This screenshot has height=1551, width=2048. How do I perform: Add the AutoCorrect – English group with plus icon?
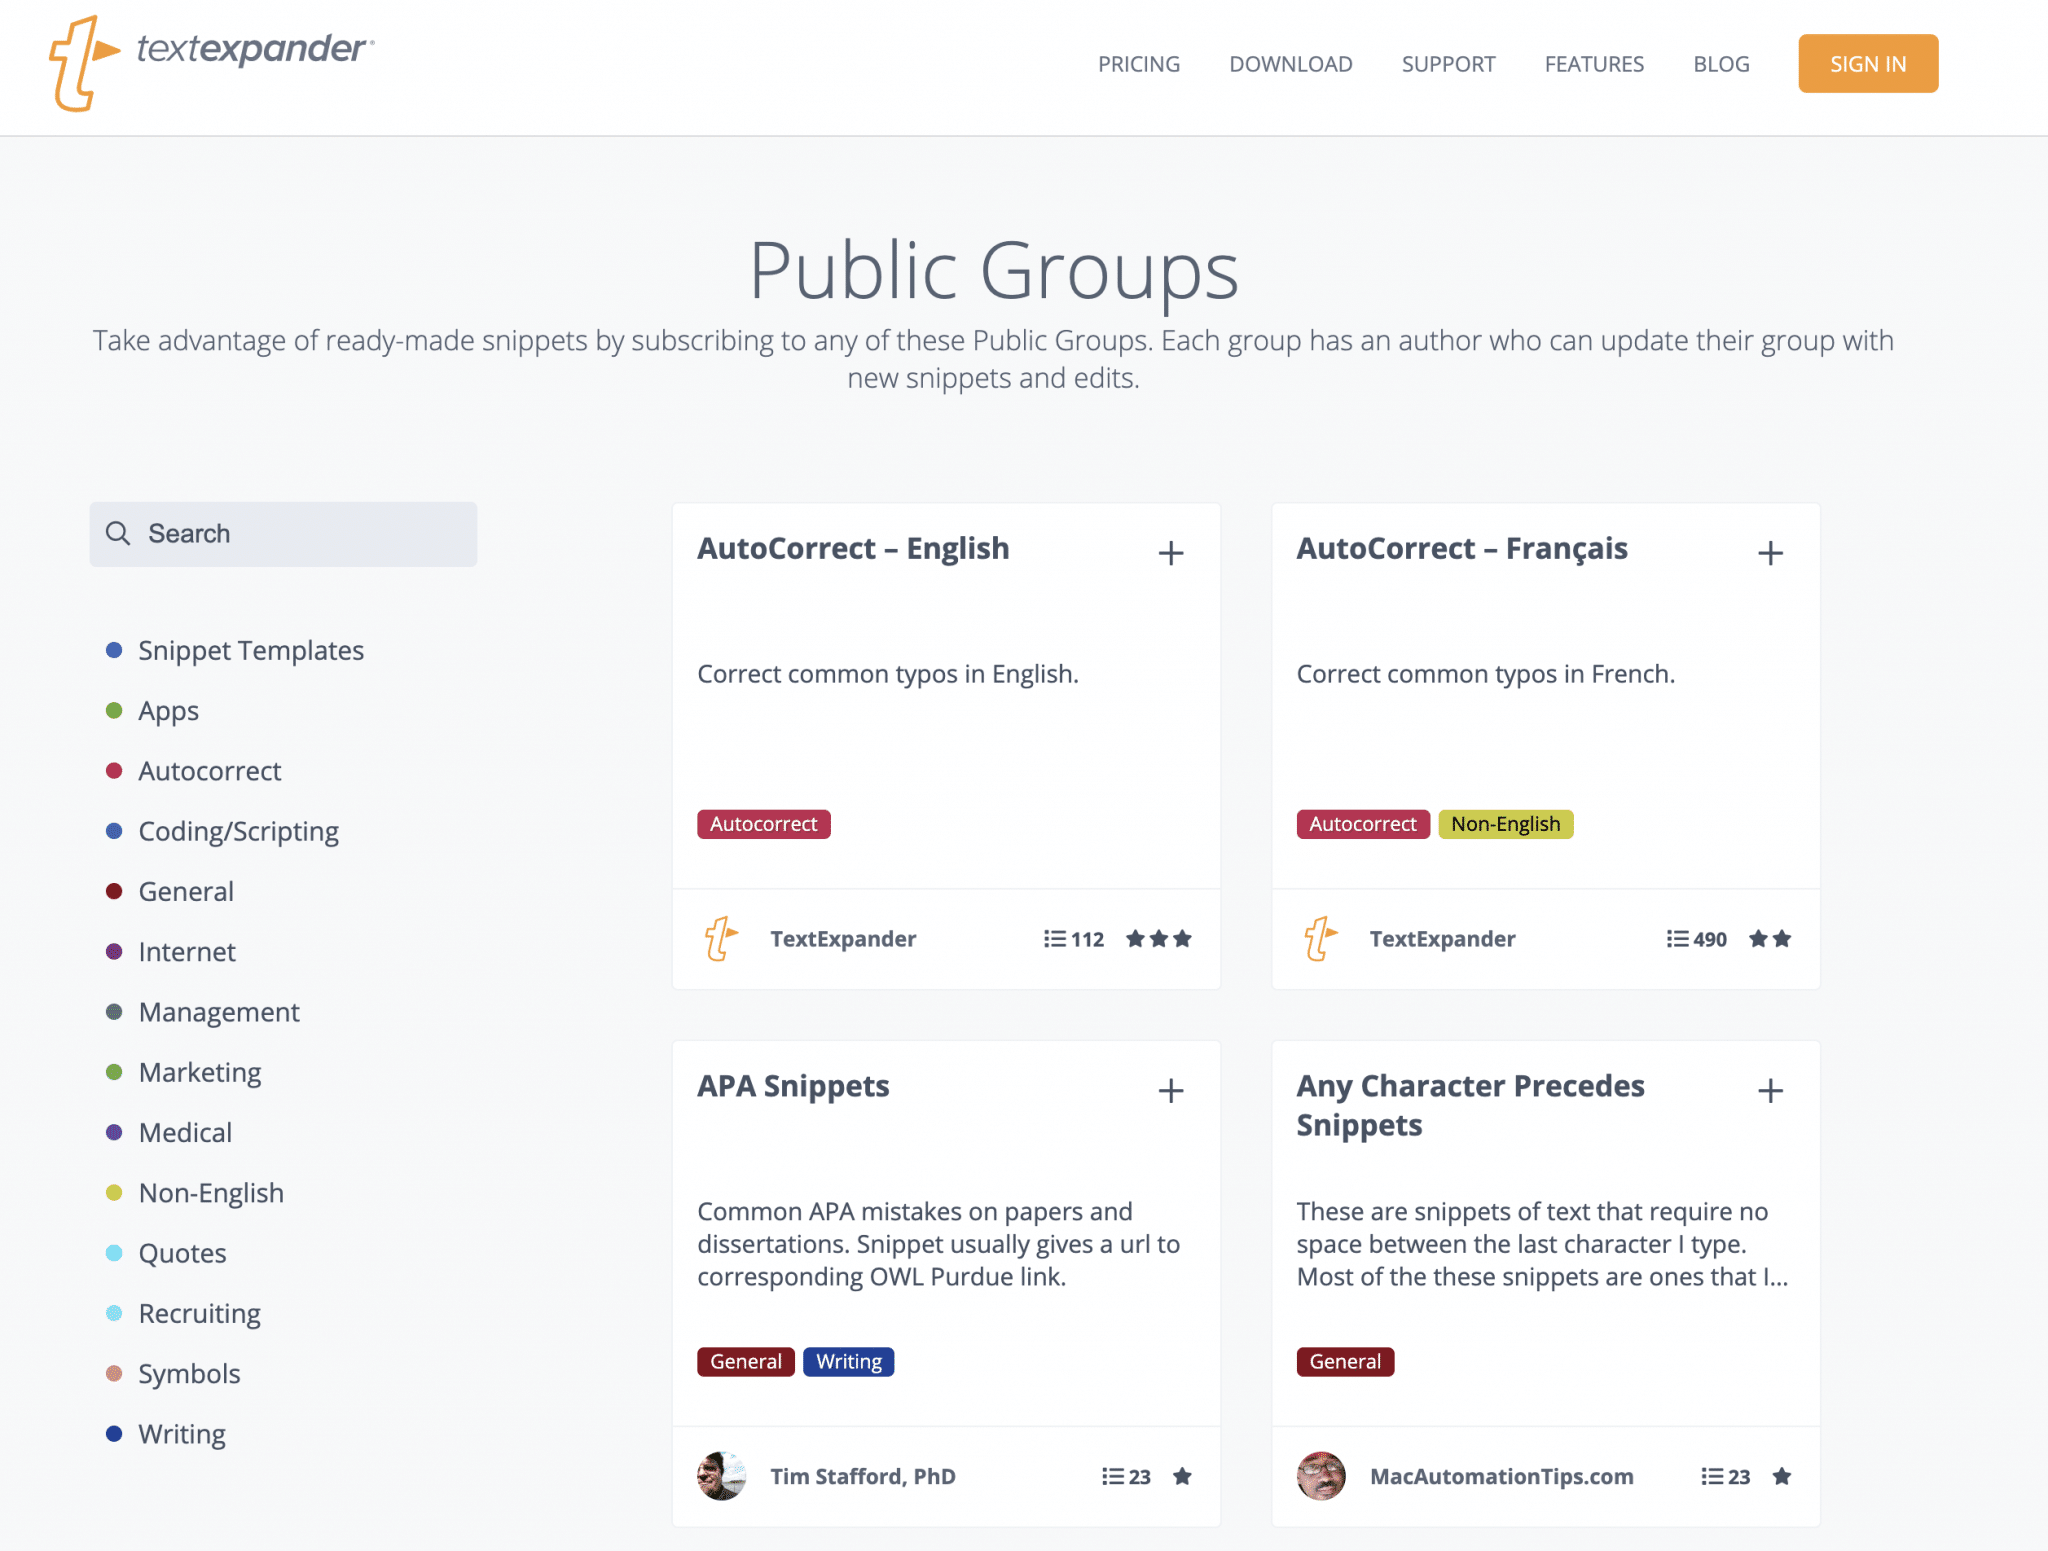tap(1170, 553)
